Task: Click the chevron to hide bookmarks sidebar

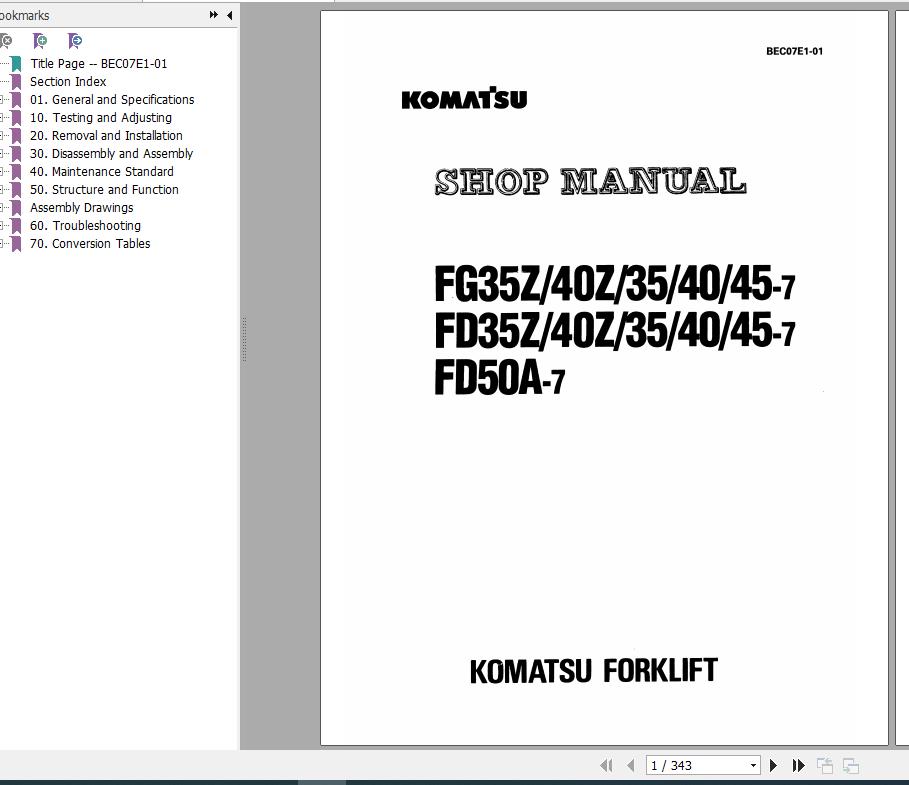Action: tap(228, 15)
